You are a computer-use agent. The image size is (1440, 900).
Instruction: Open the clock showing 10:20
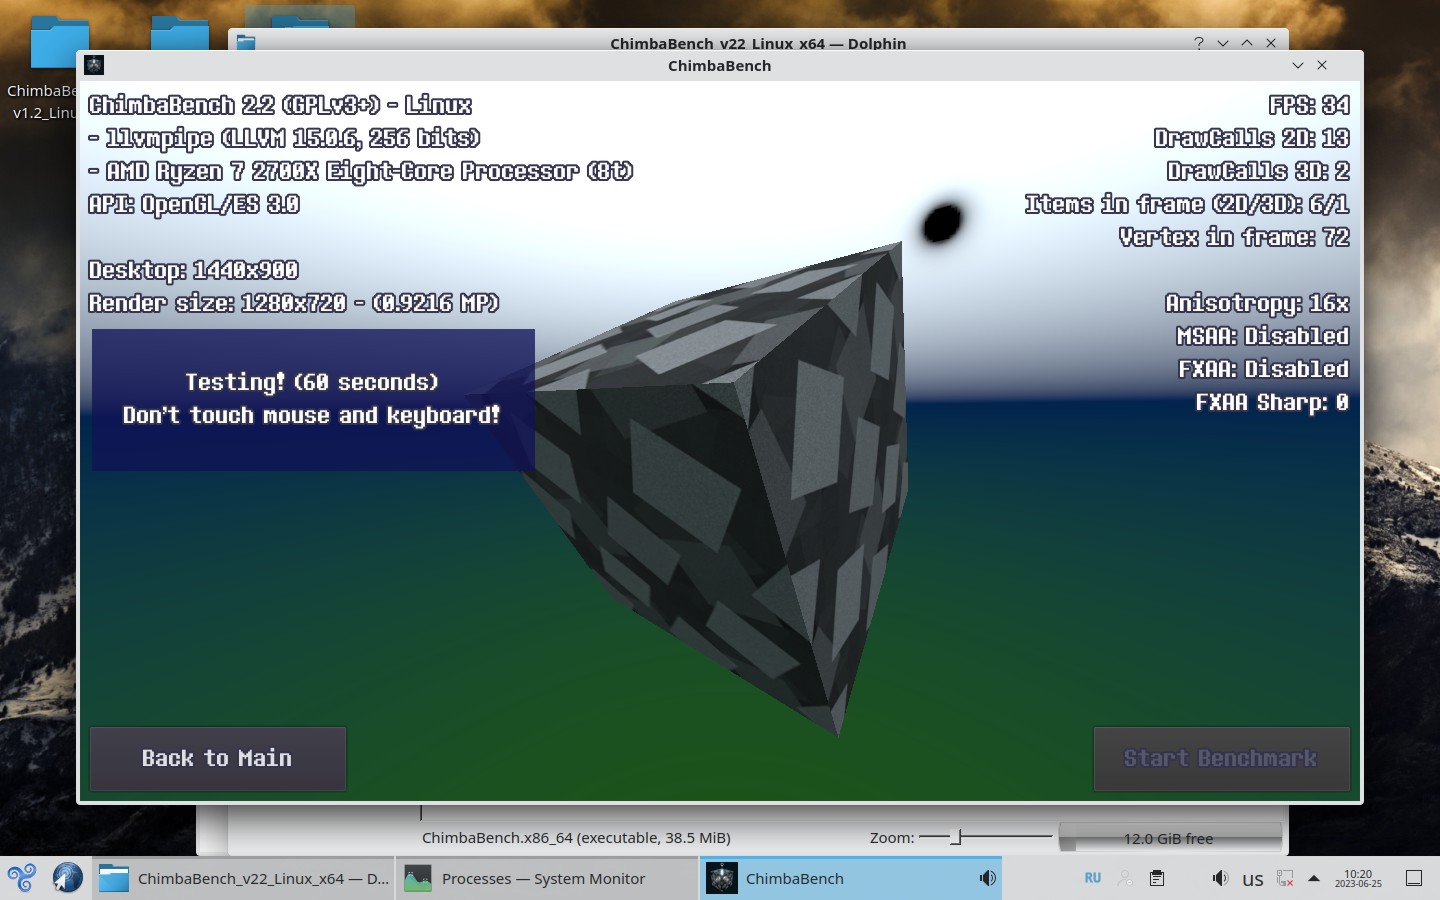(1358, 878)
